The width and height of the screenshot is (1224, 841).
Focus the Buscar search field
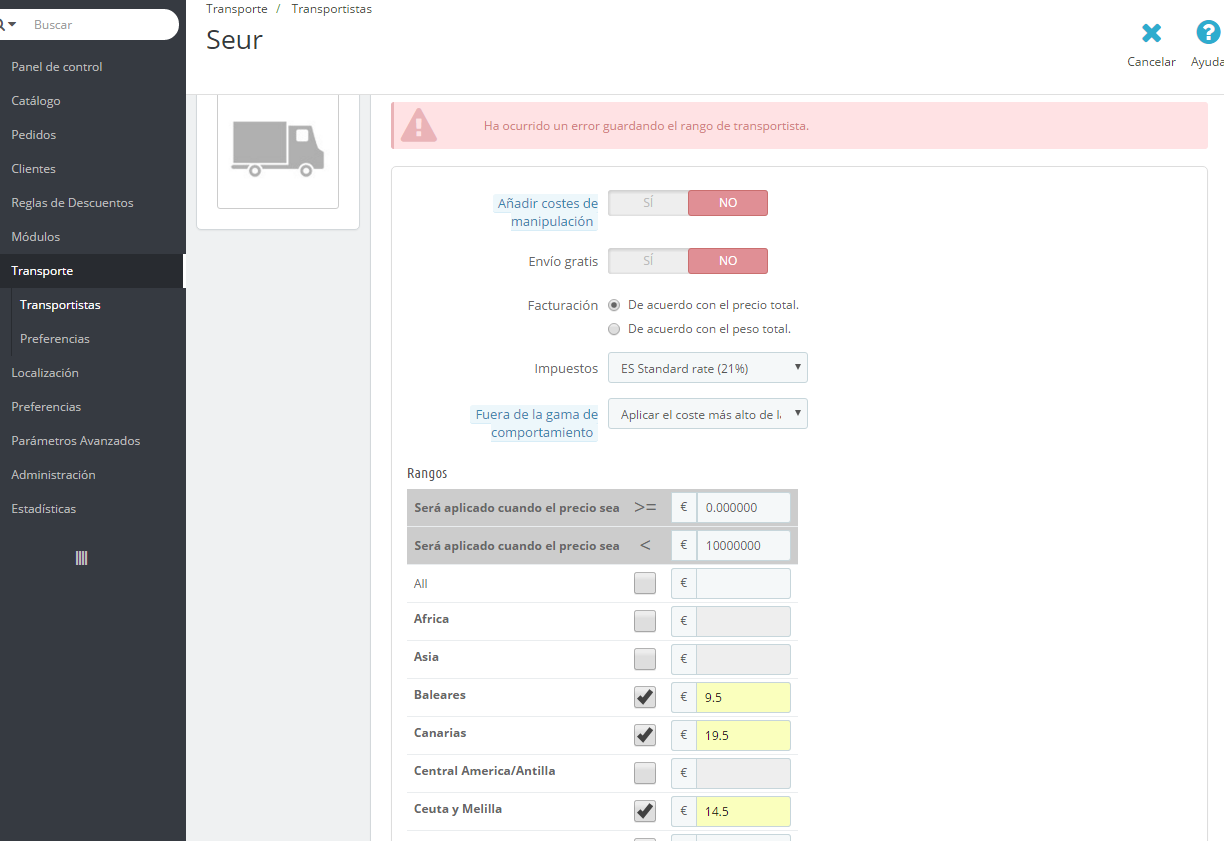100,24
